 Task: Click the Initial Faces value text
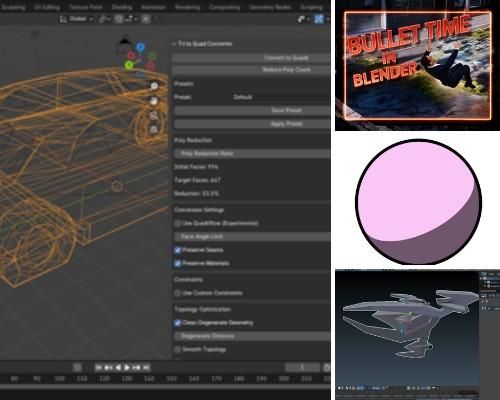pyautogui.click(x=196, y=167)
